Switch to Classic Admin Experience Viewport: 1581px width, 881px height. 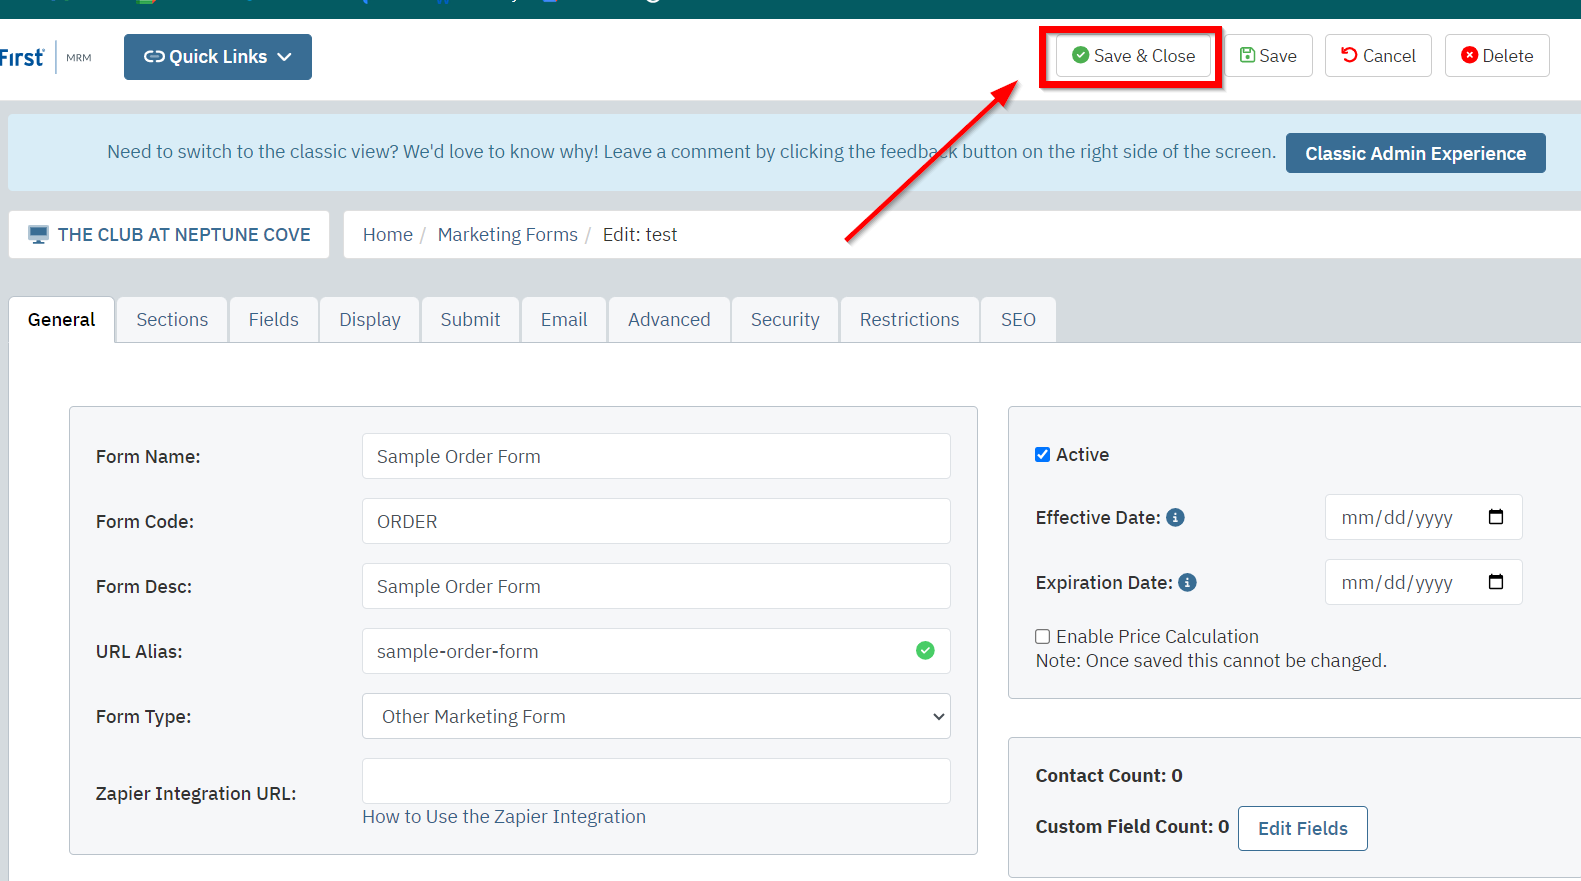click(x=1415, y=153)
